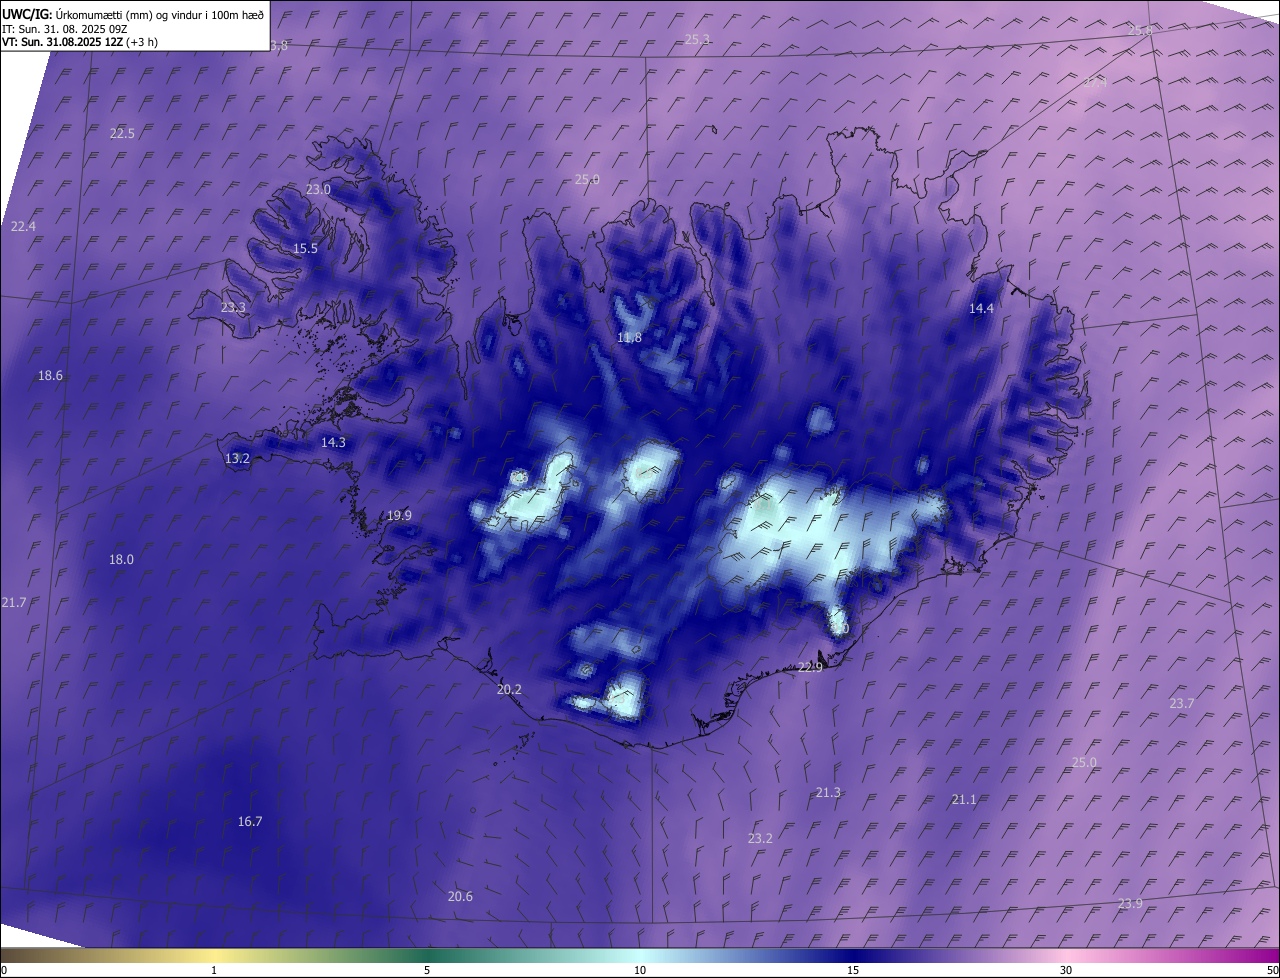This screenshot has width=1280, height=978.
Task: Click the 19.9 value label
Action: click(399, 515)
